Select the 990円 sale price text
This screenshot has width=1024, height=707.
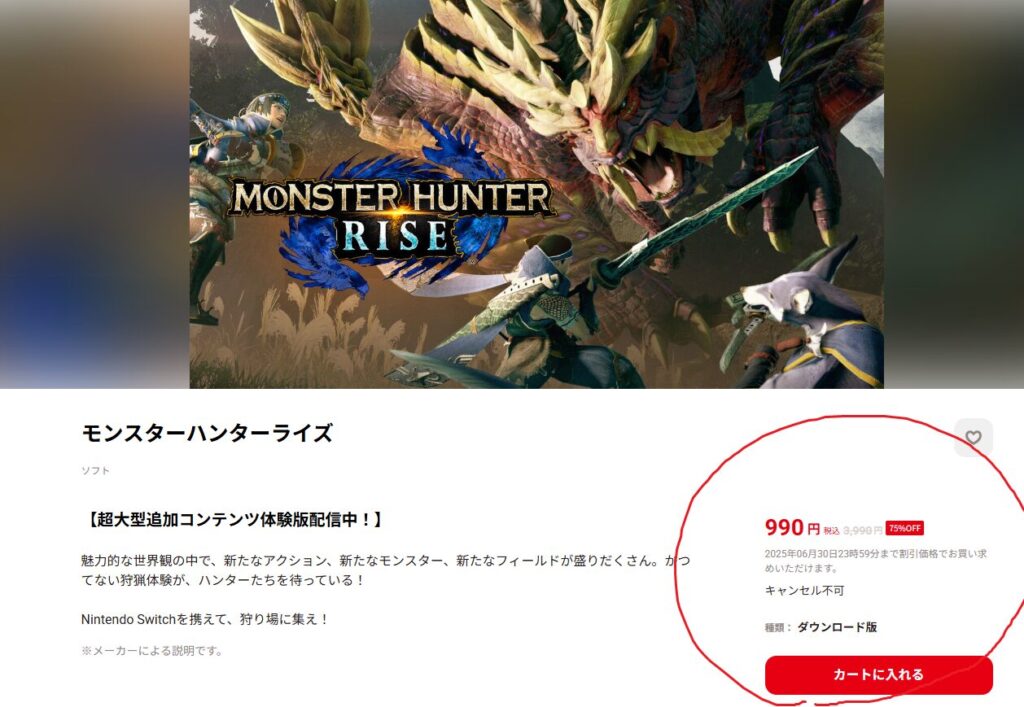point(792,527)
